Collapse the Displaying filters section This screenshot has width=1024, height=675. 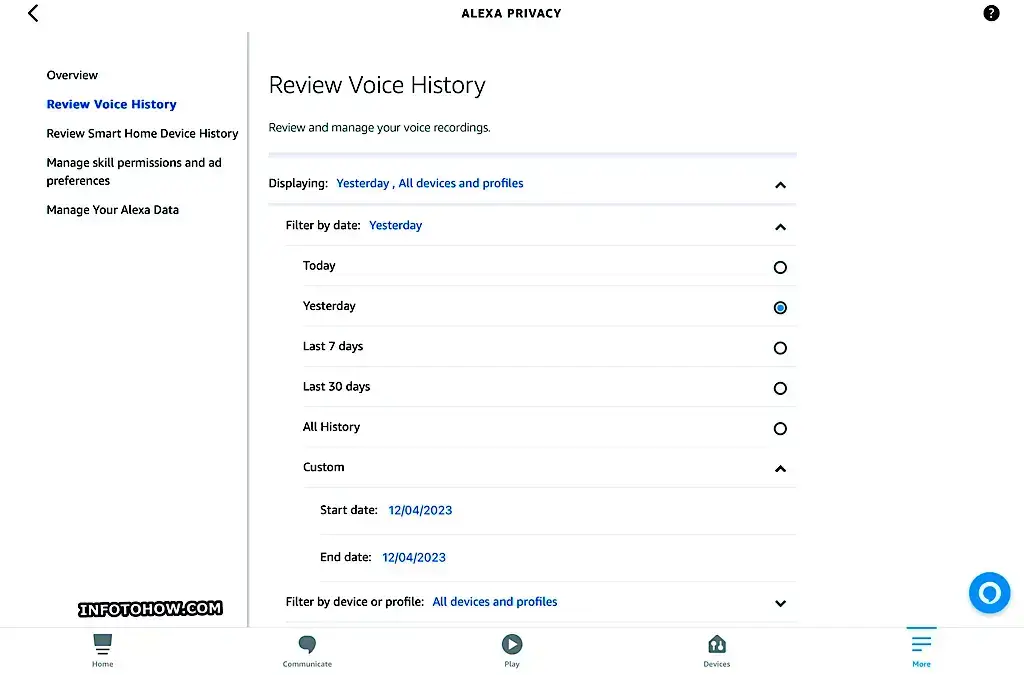coord(780,185)
